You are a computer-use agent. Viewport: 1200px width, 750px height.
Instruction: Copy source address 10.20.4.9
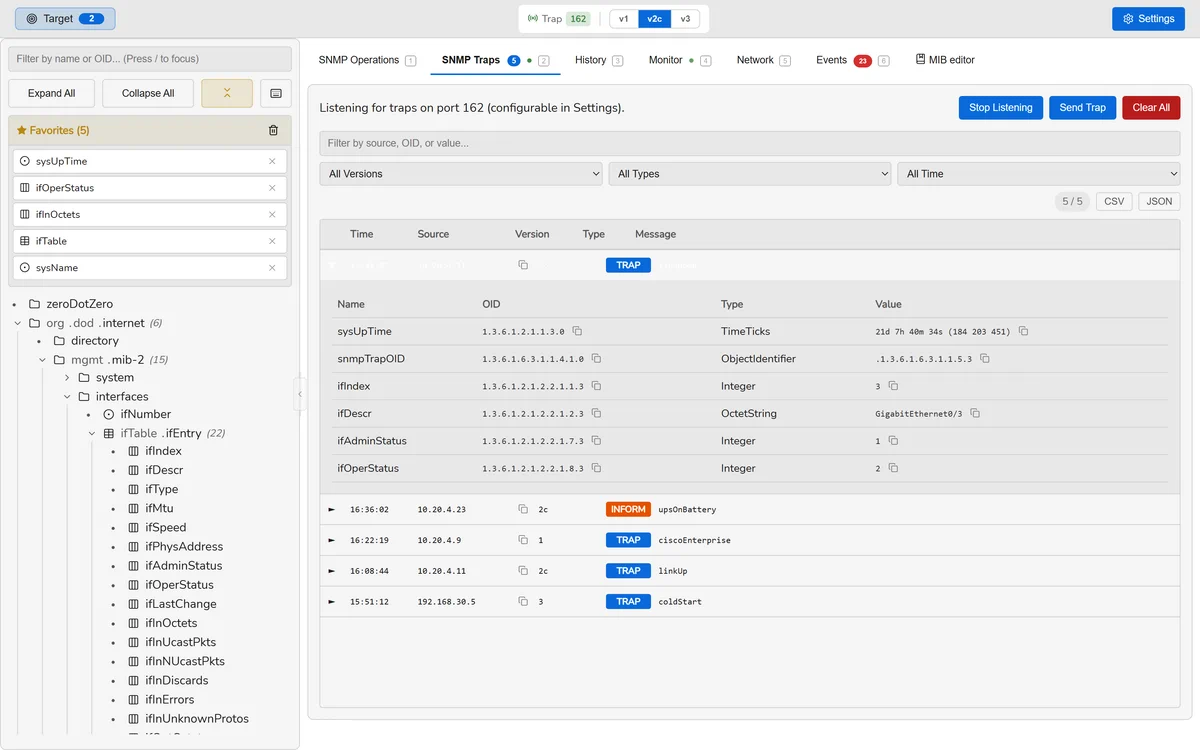tap(523, 540)
